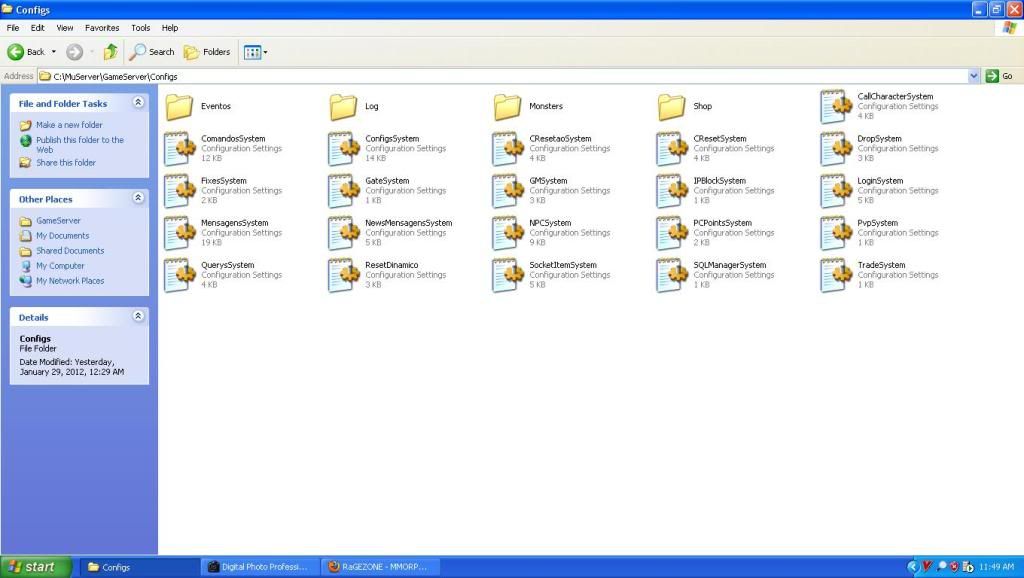The width and height of the screenshot is (1024, 578).
Task: Select the SQLManagerSystem config file
Action: tap(671, 274)
